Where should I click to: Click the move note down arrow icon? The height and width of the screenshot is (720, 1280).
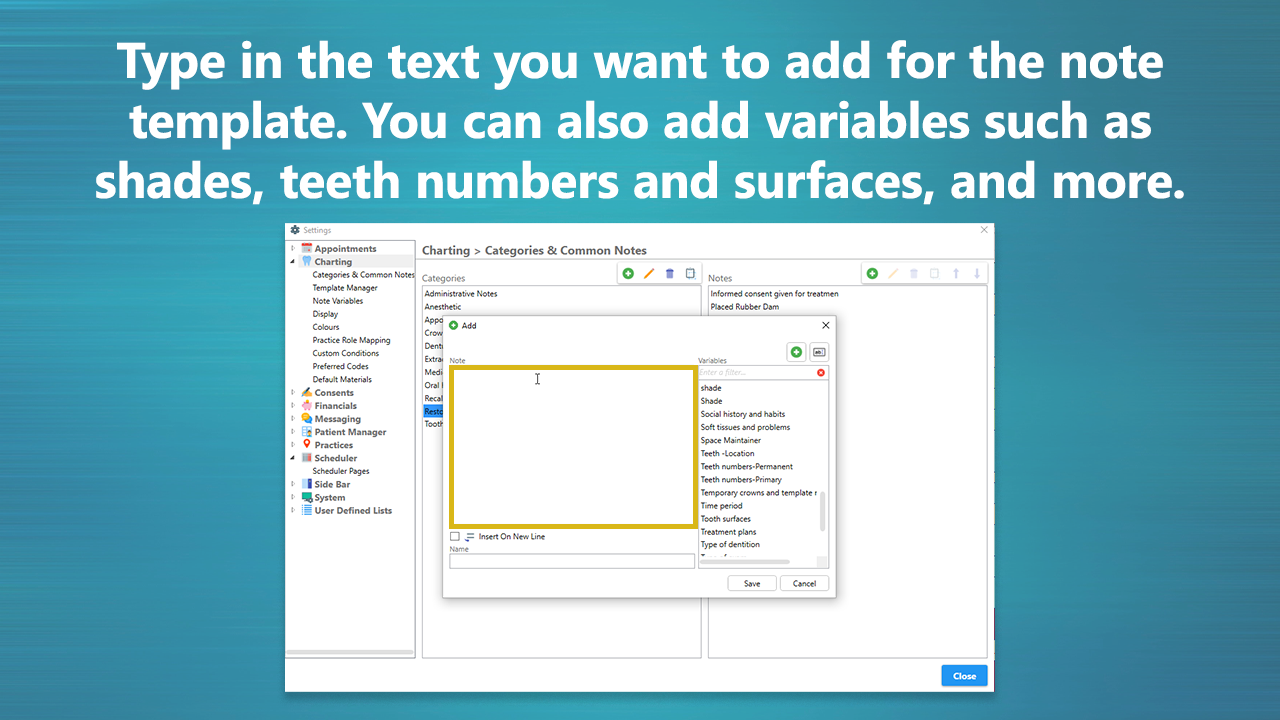coord(975,272)
